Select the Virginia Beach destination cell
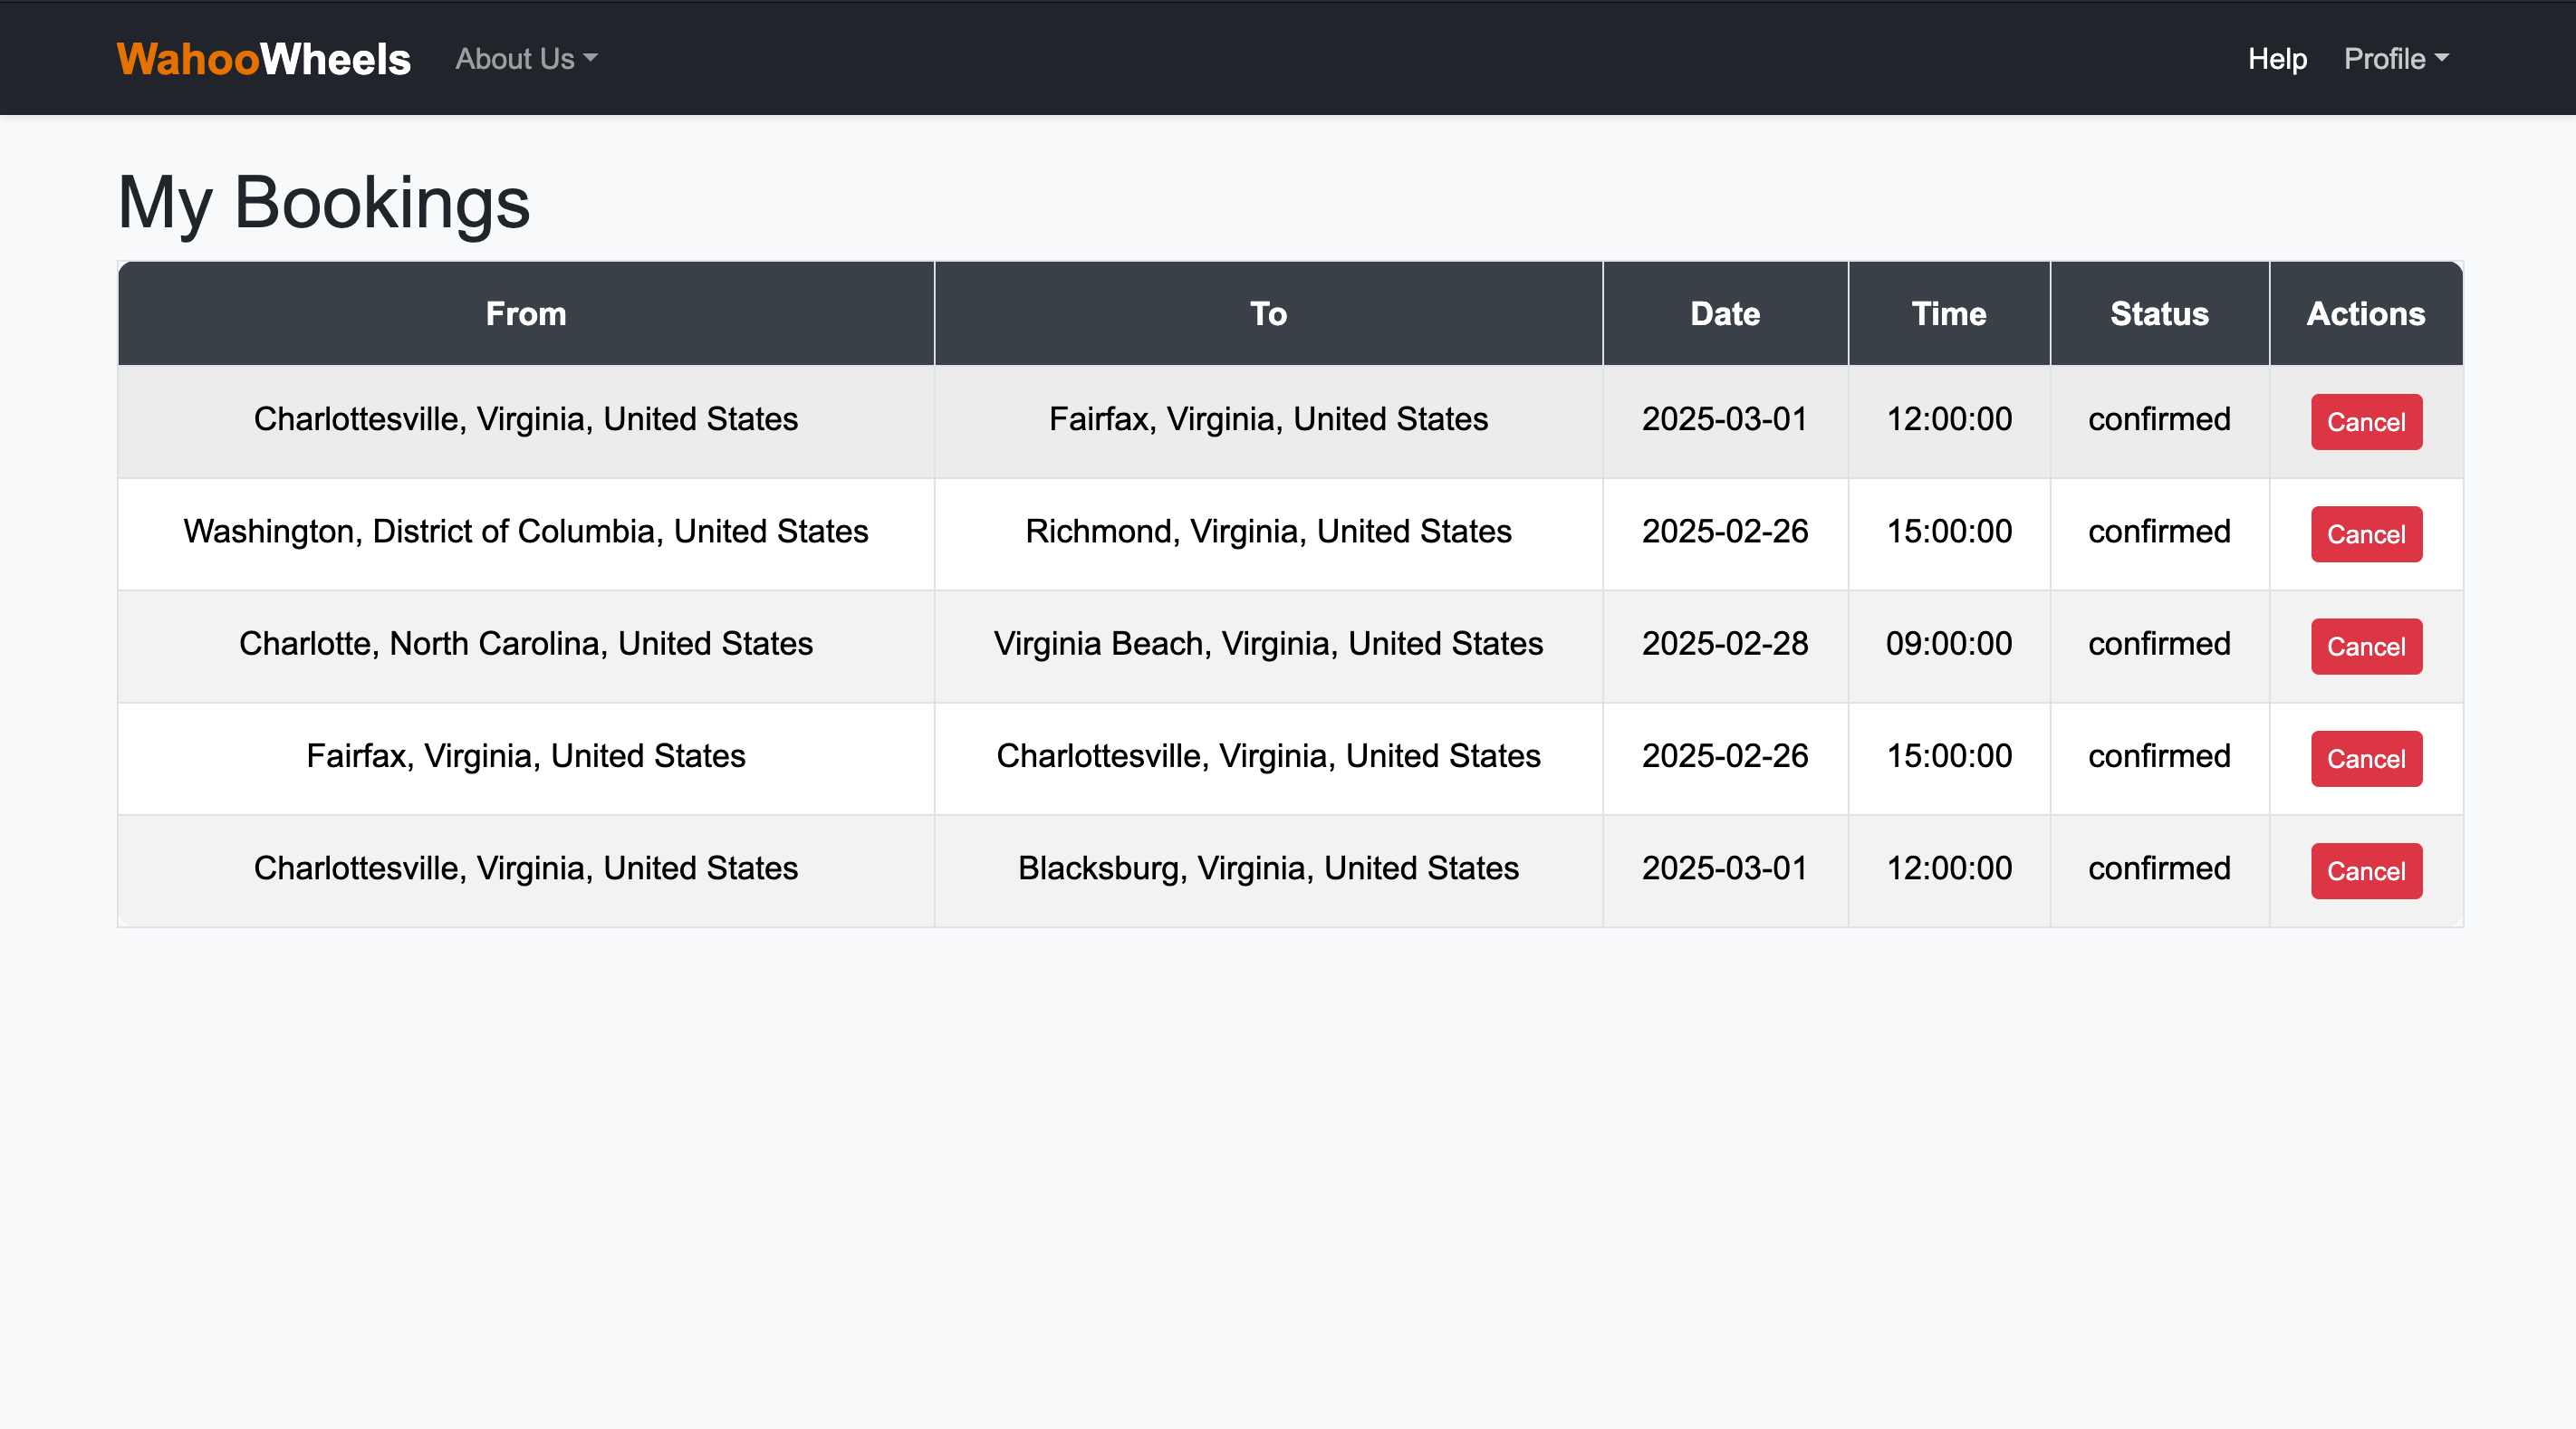Viewport: 2576px width, 1429px height. [1268, 644]
